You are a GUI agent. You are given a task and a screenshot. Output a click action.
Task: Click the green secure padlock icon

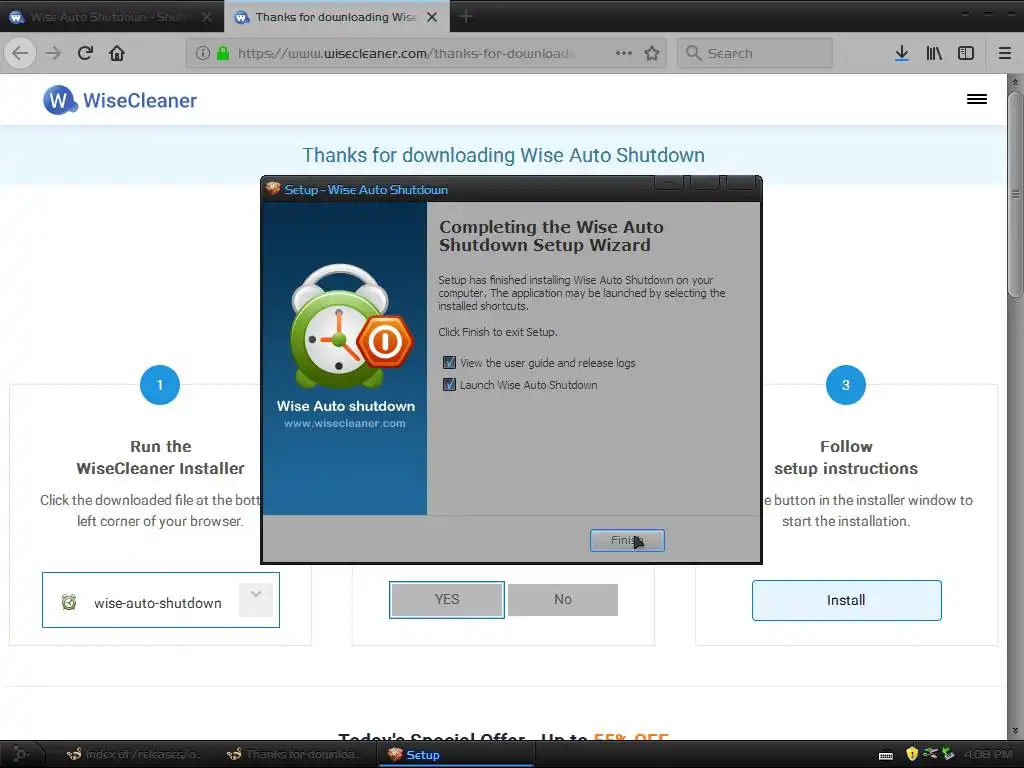coord(223,53)
